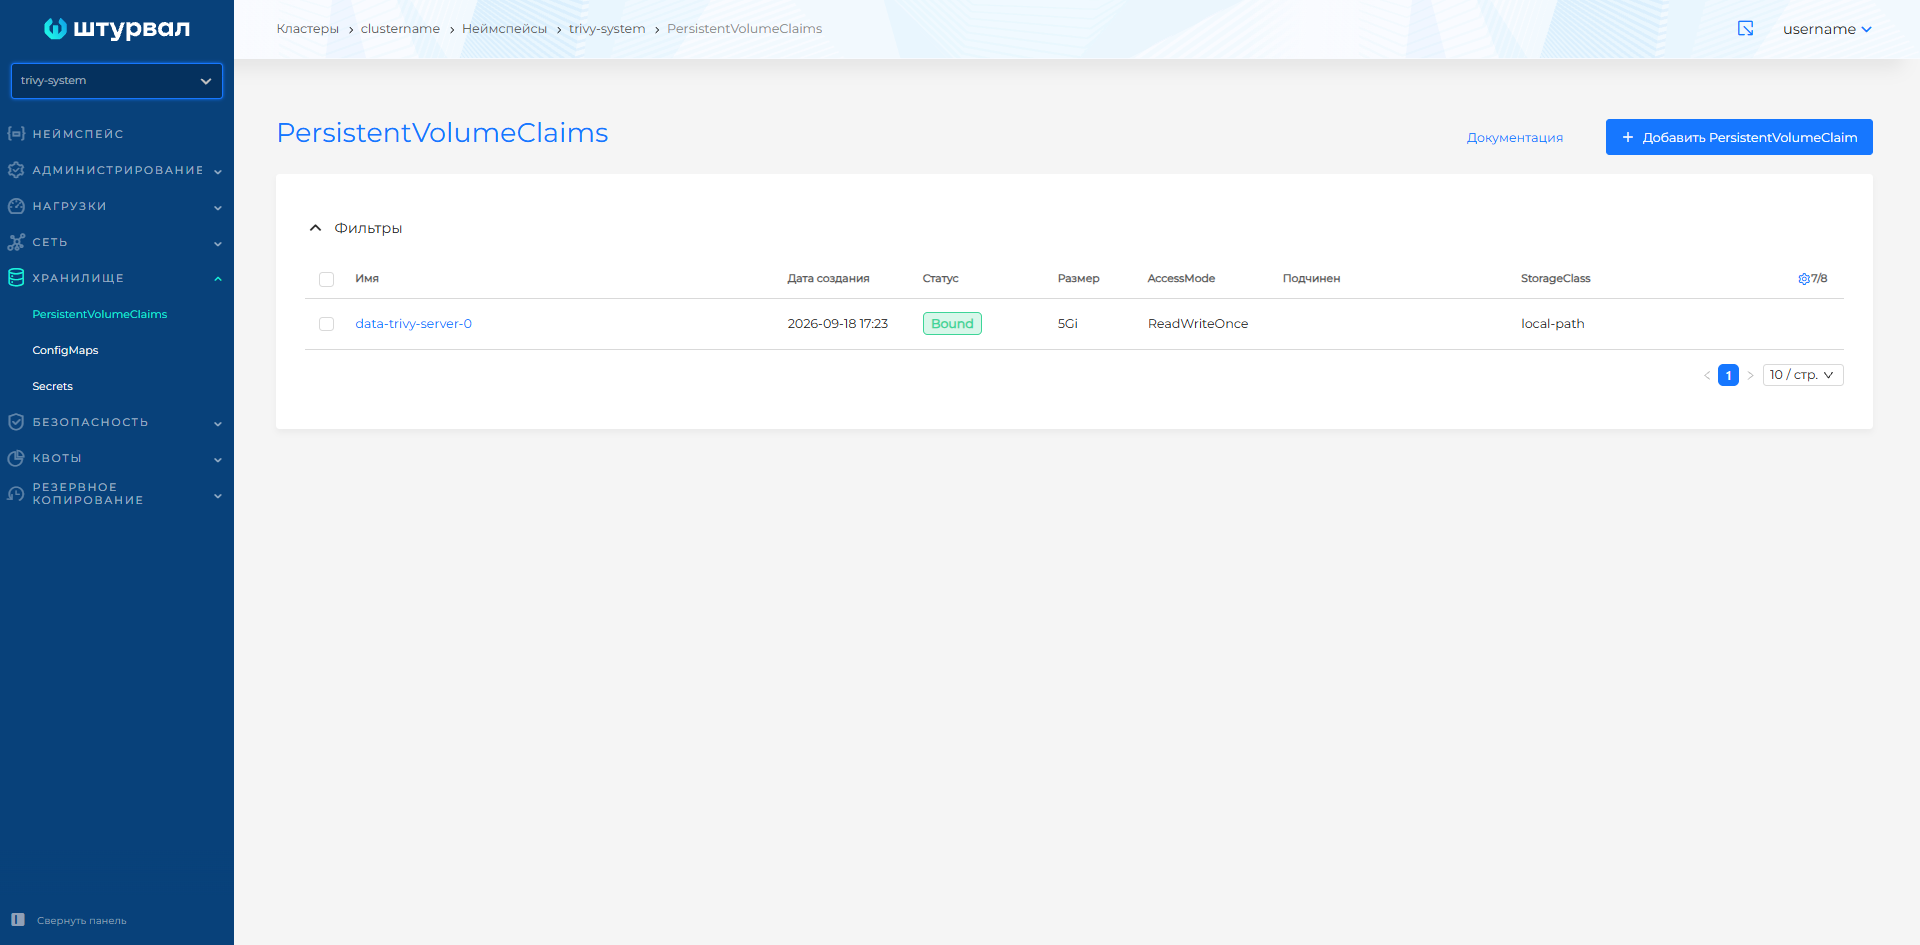Select page 1 in pagination
This screenshot has height=945, width=1920.
tap(1728, 375)
